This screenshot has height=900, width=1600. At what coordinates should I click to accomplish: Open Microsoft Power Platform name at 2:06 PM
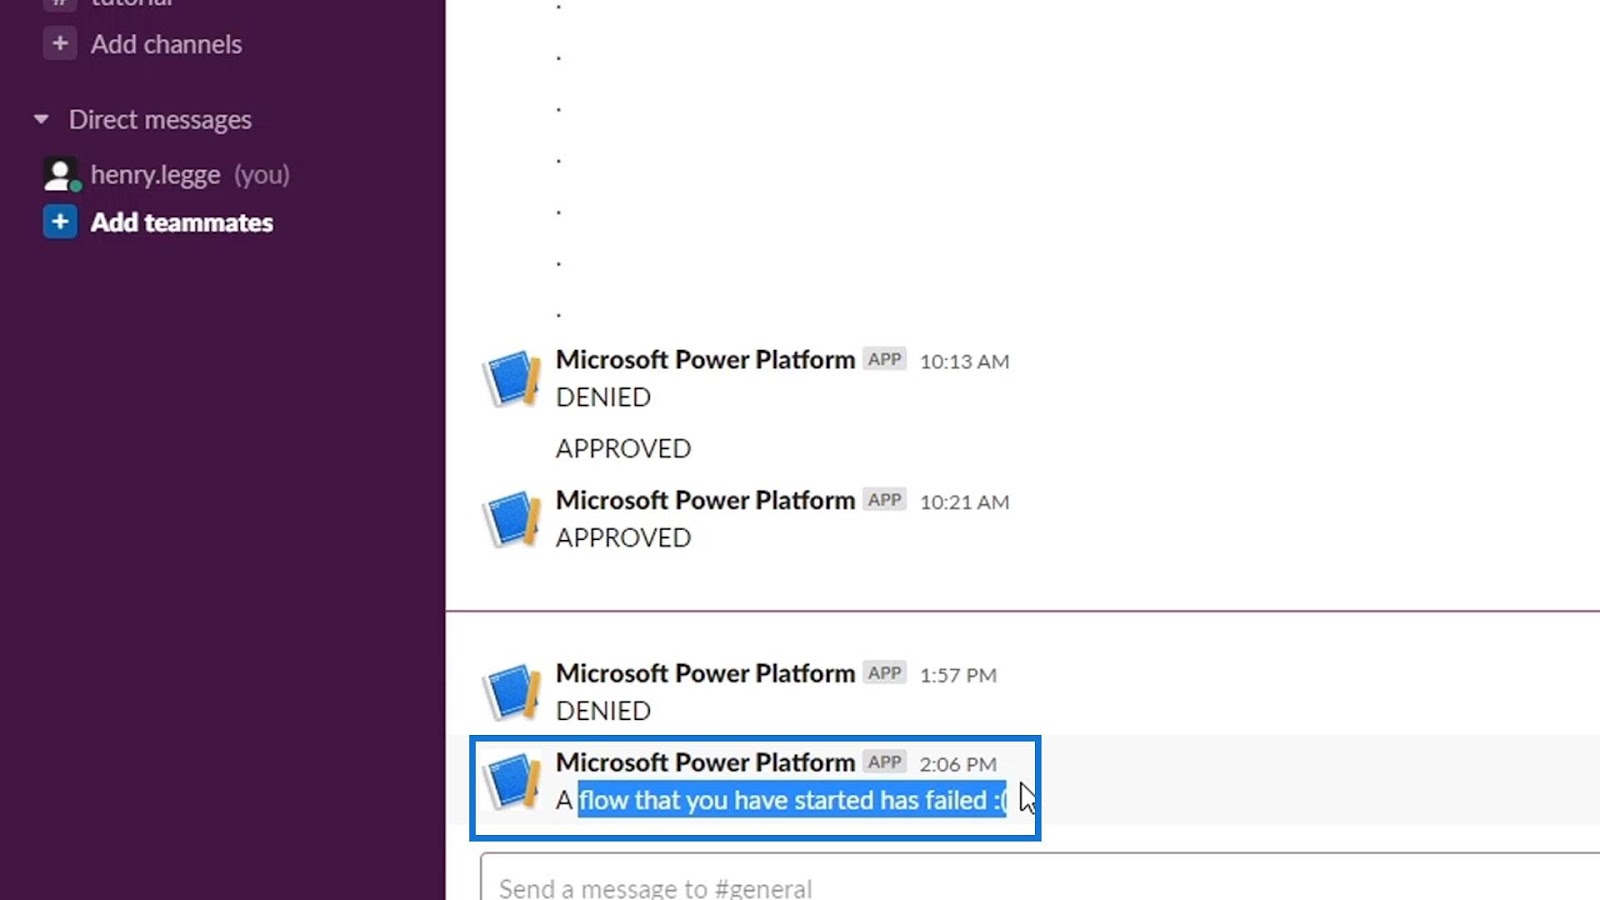point(705,762)
